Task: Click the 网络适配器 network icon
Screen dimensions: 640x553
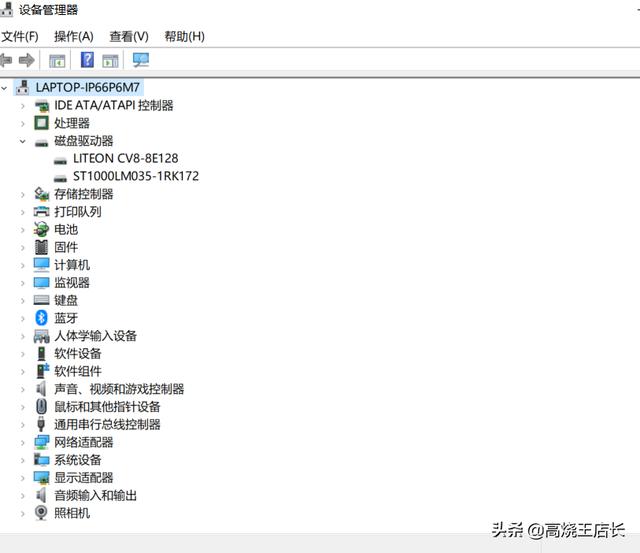Action: point(42,442)
